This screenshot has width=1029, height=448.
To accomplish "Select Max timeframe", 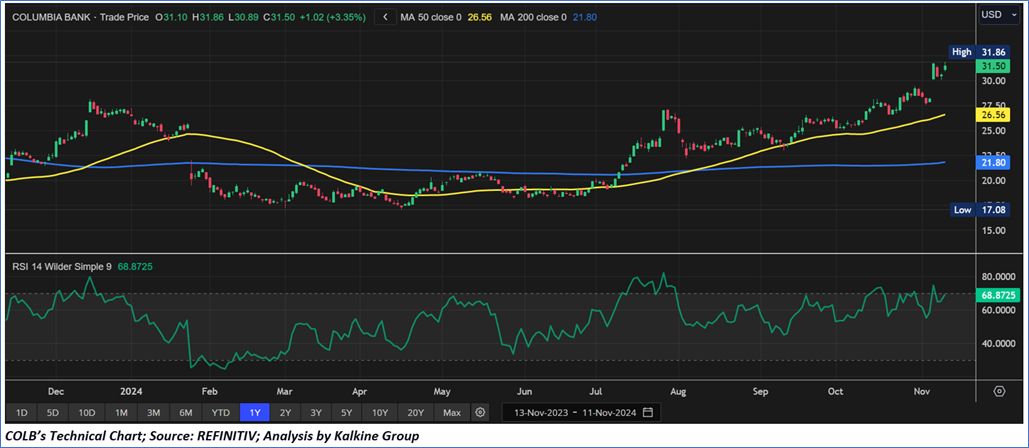I will click(x=452, y=413).
